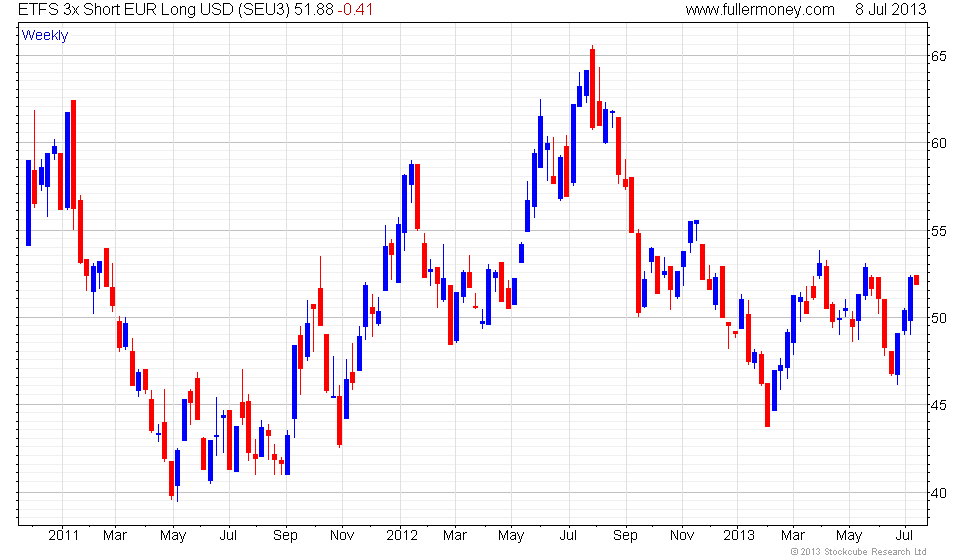The width and height of the screenshot is (980, 560).
Task: Click the blue Weekly label
Action: pyautogui.click(x=44, y=36)
